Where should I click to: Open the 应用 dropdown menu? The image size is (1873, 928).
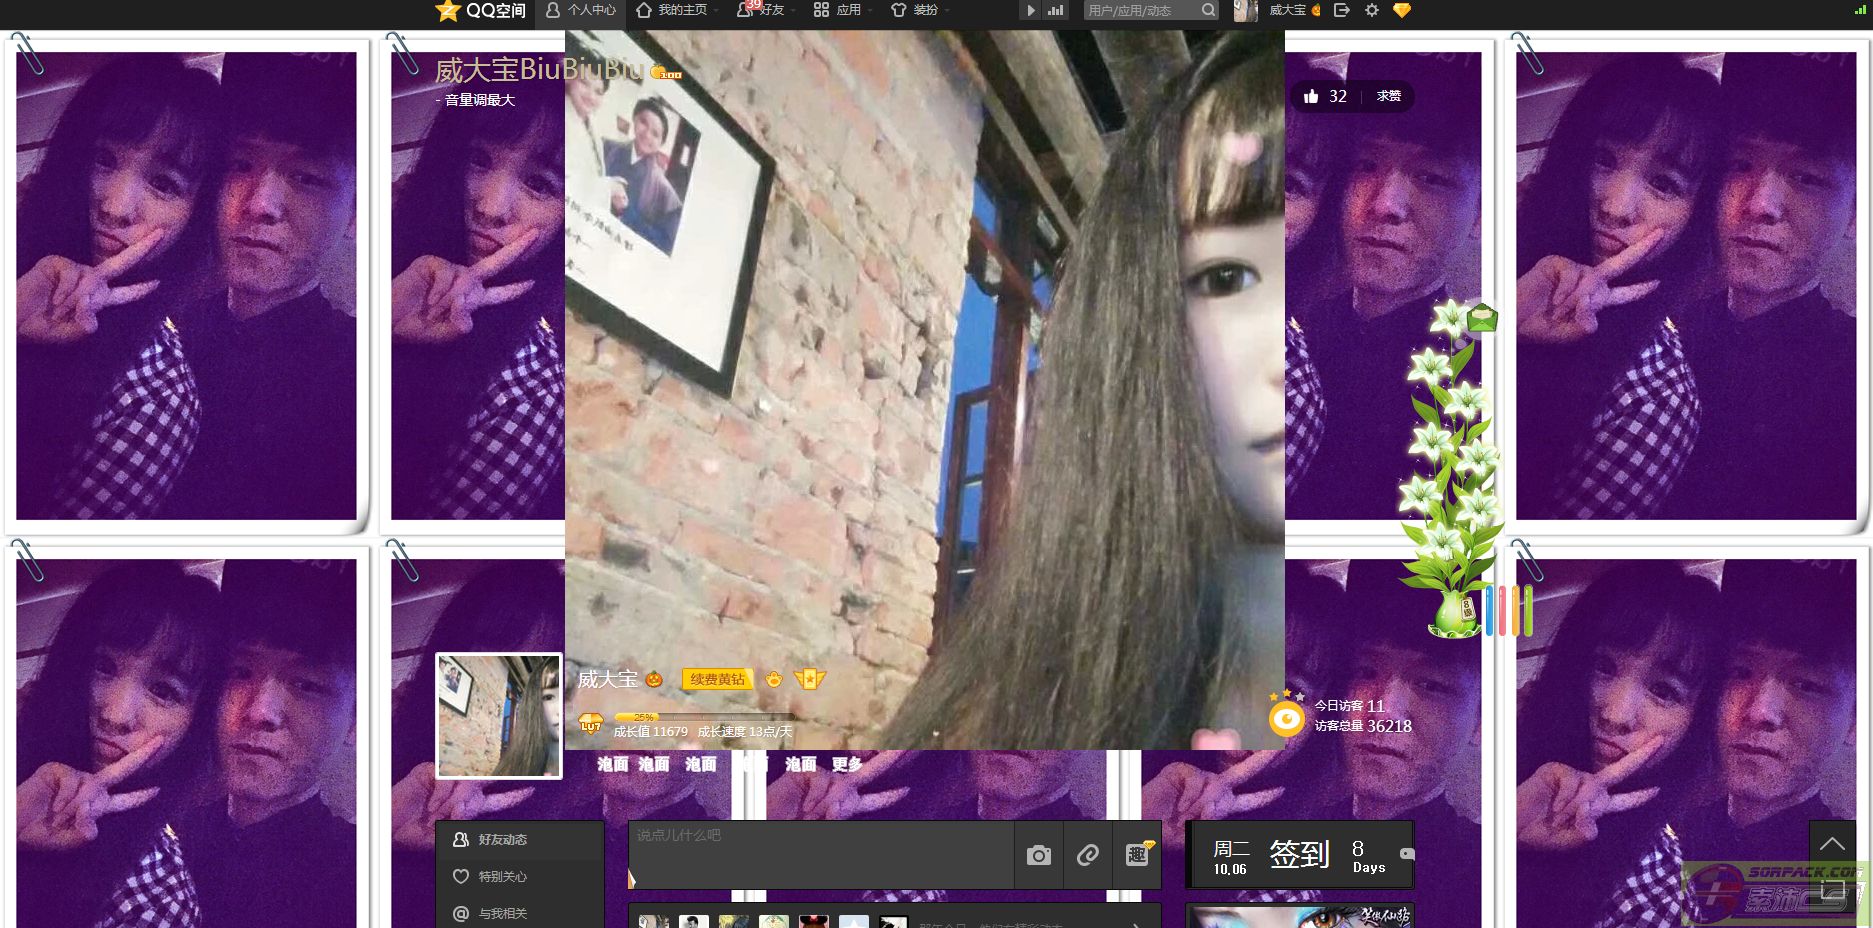click(843, 10)
